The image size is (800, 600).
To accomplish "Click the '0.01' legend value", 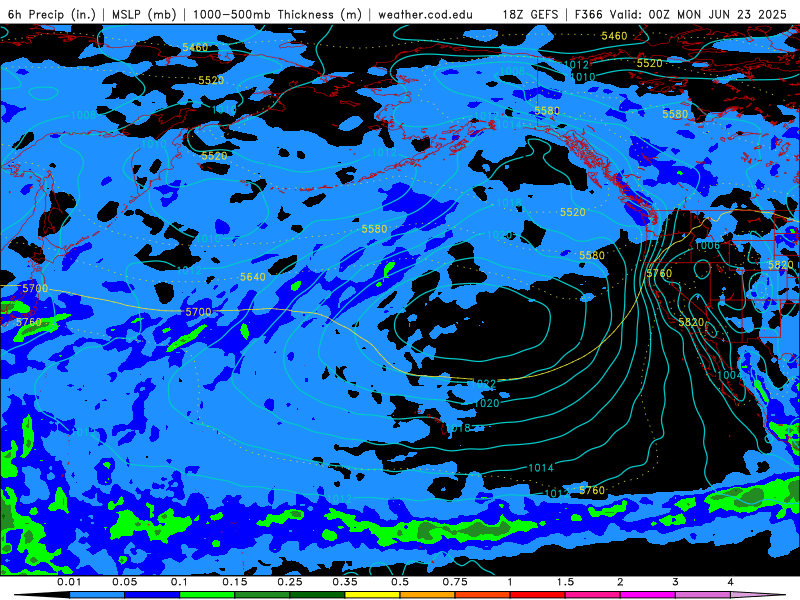I will tap(69, 582).
